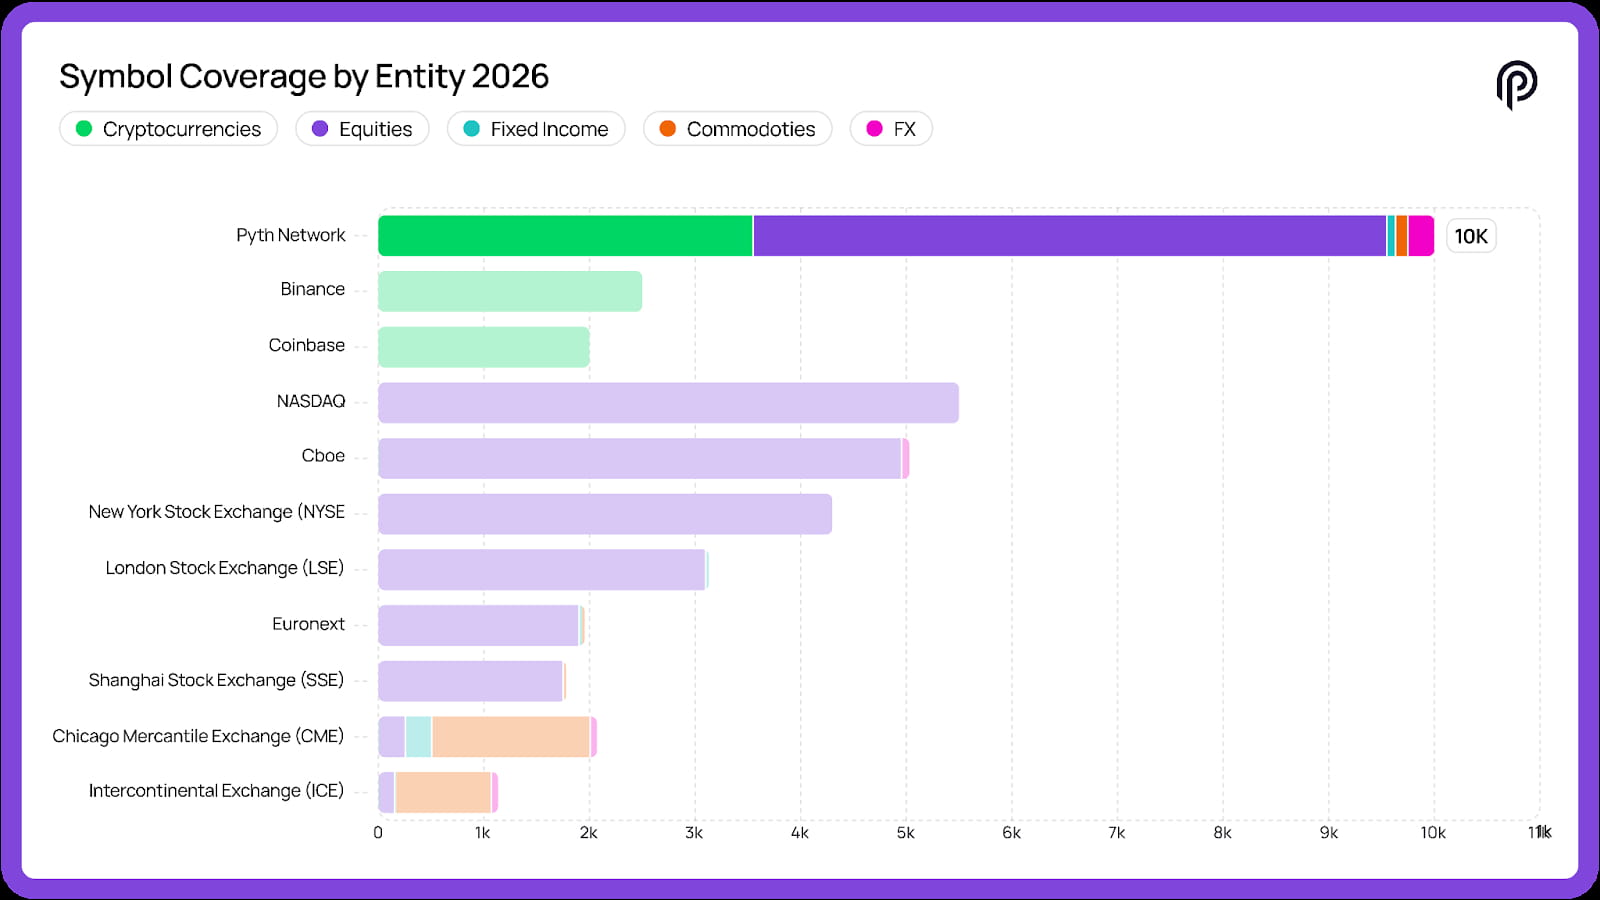This screenshot has height=900, width=1600.
Task: Click the Intercontinental Exchange (ICE) label
Action: 216,791
